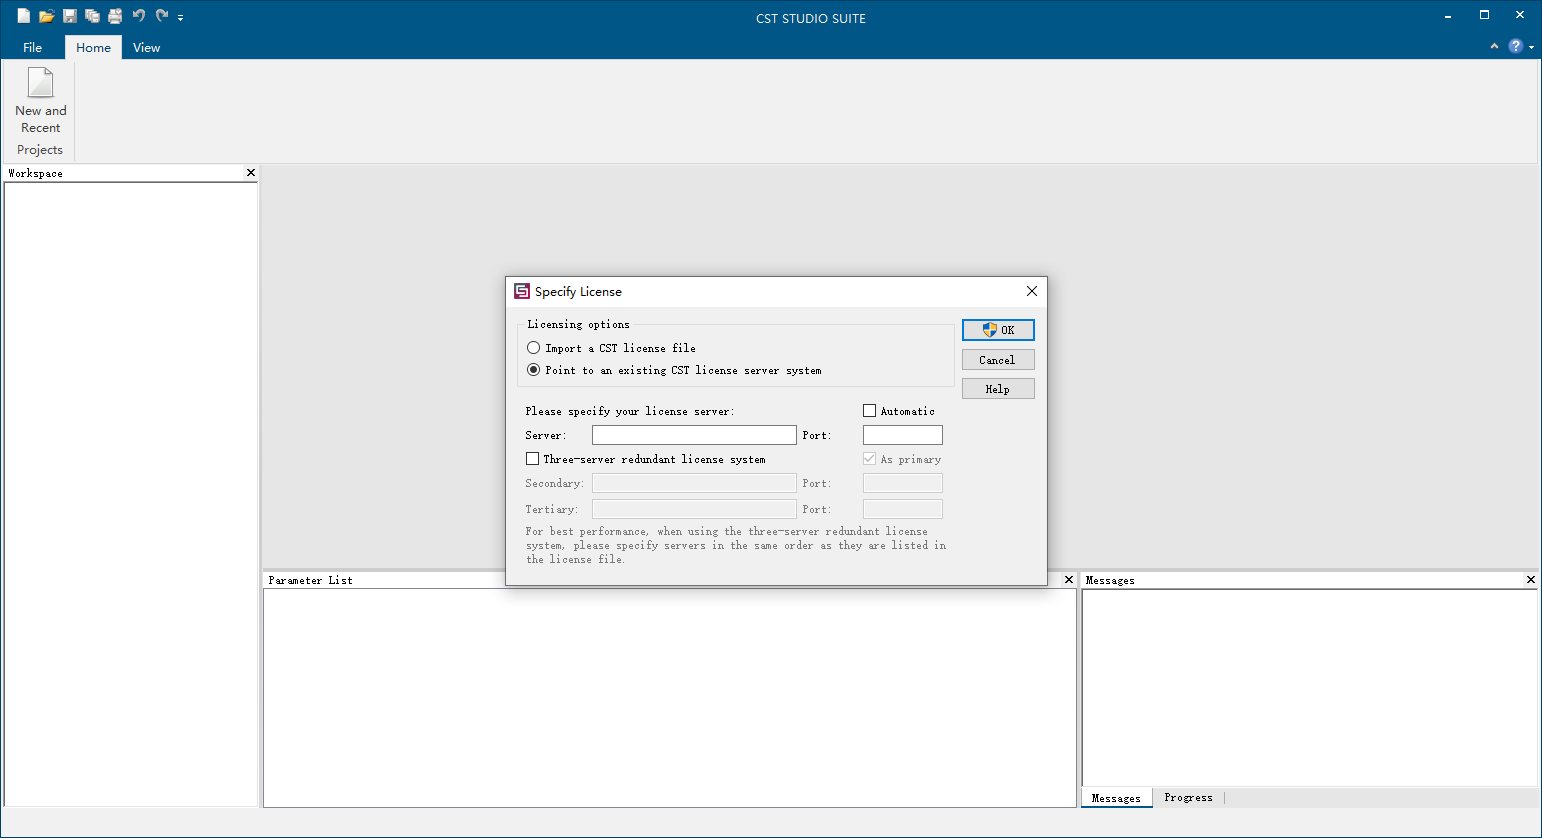Click Help button in Specify License dialog
The height and width of the screenshot is (838, 1542).
(998, 389)
